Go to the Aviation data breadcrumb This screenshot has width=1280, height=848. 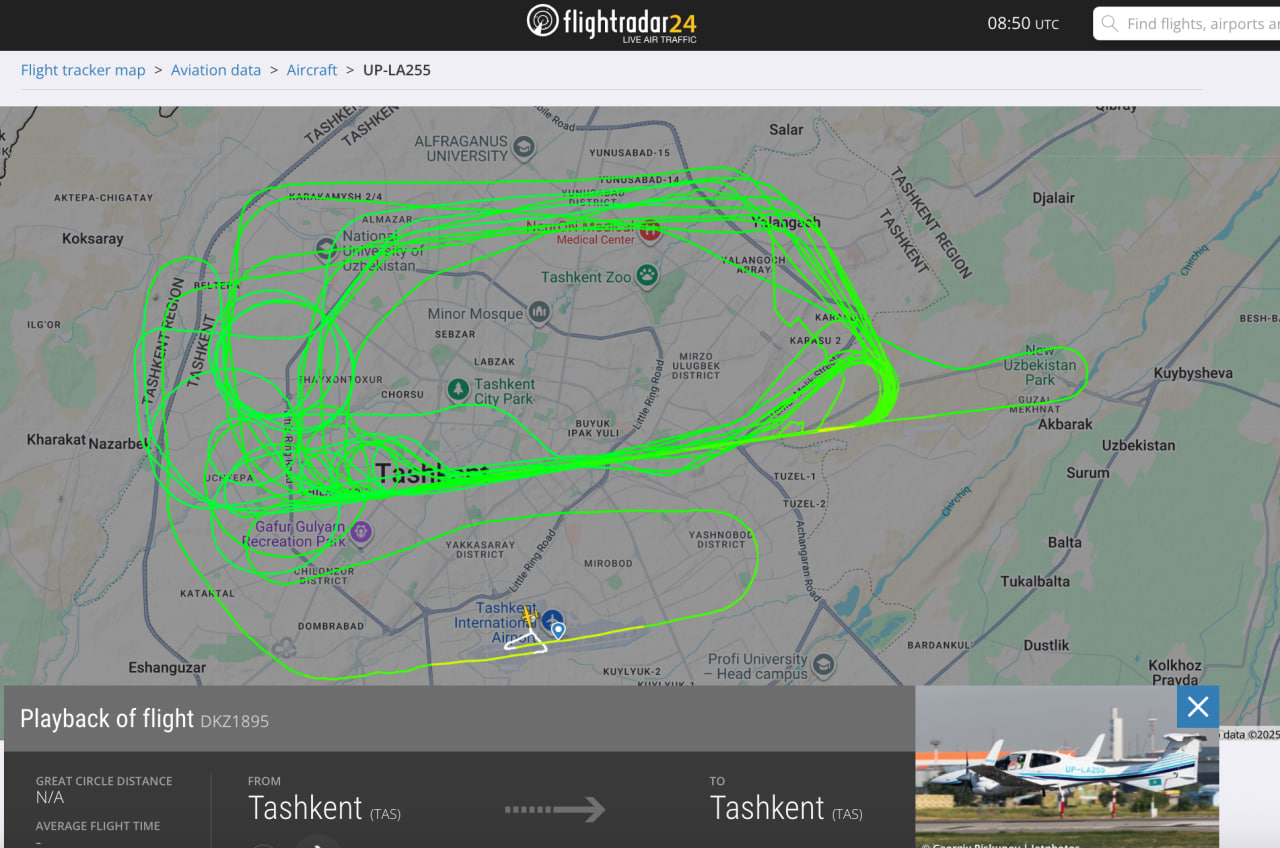point(216,70)
